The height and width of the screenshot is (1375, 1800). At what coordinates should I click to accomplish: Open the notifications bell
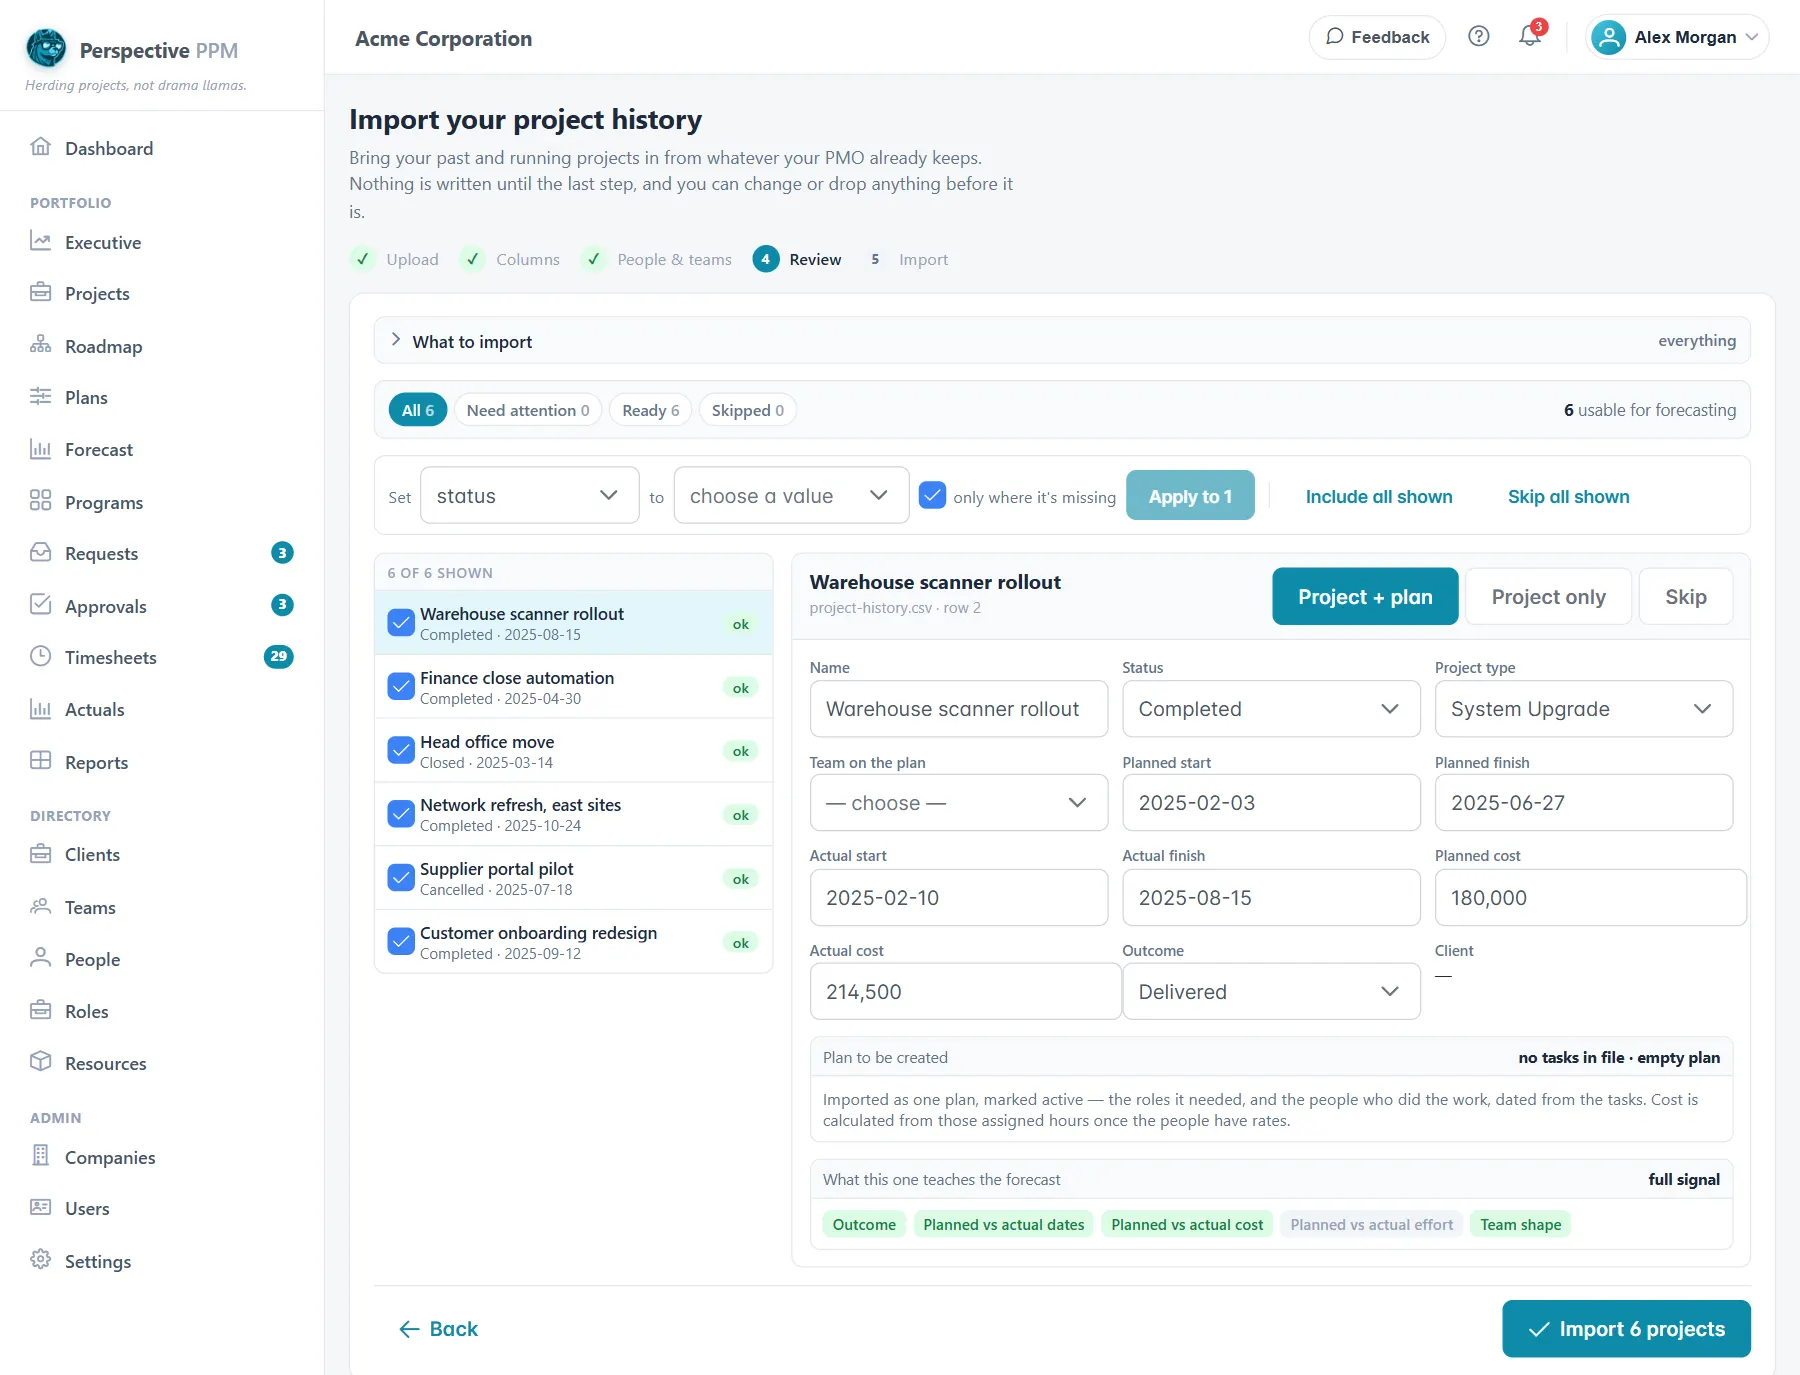click(x=1529, y=37)
